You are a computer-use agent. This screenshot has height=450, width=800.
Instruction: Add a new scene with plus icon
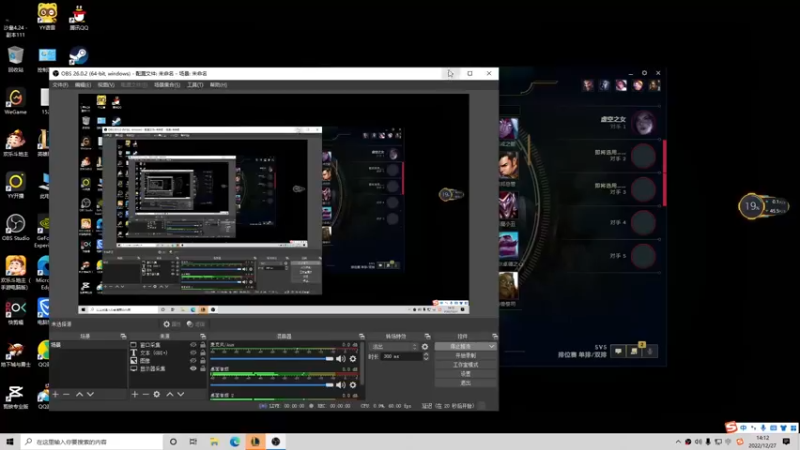56,394
